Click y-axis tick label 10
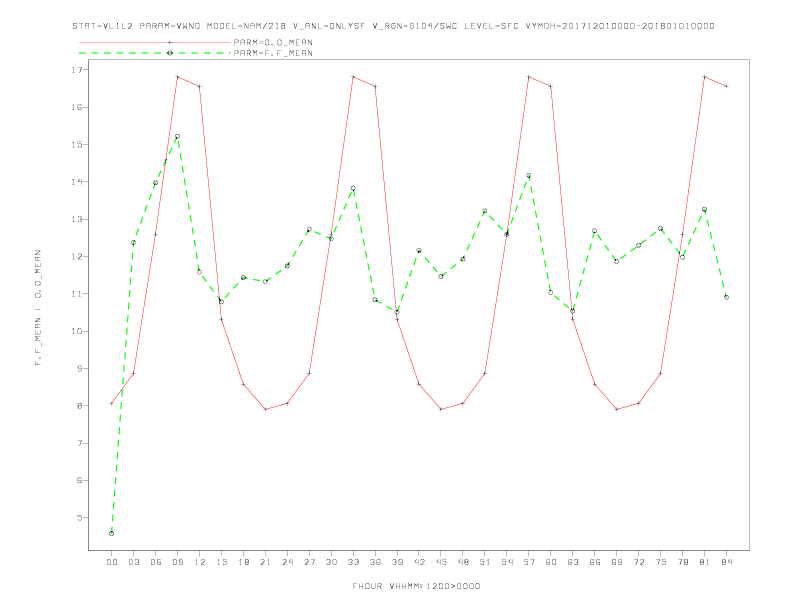This screenshot has height=612, width=792. [76, 331]
